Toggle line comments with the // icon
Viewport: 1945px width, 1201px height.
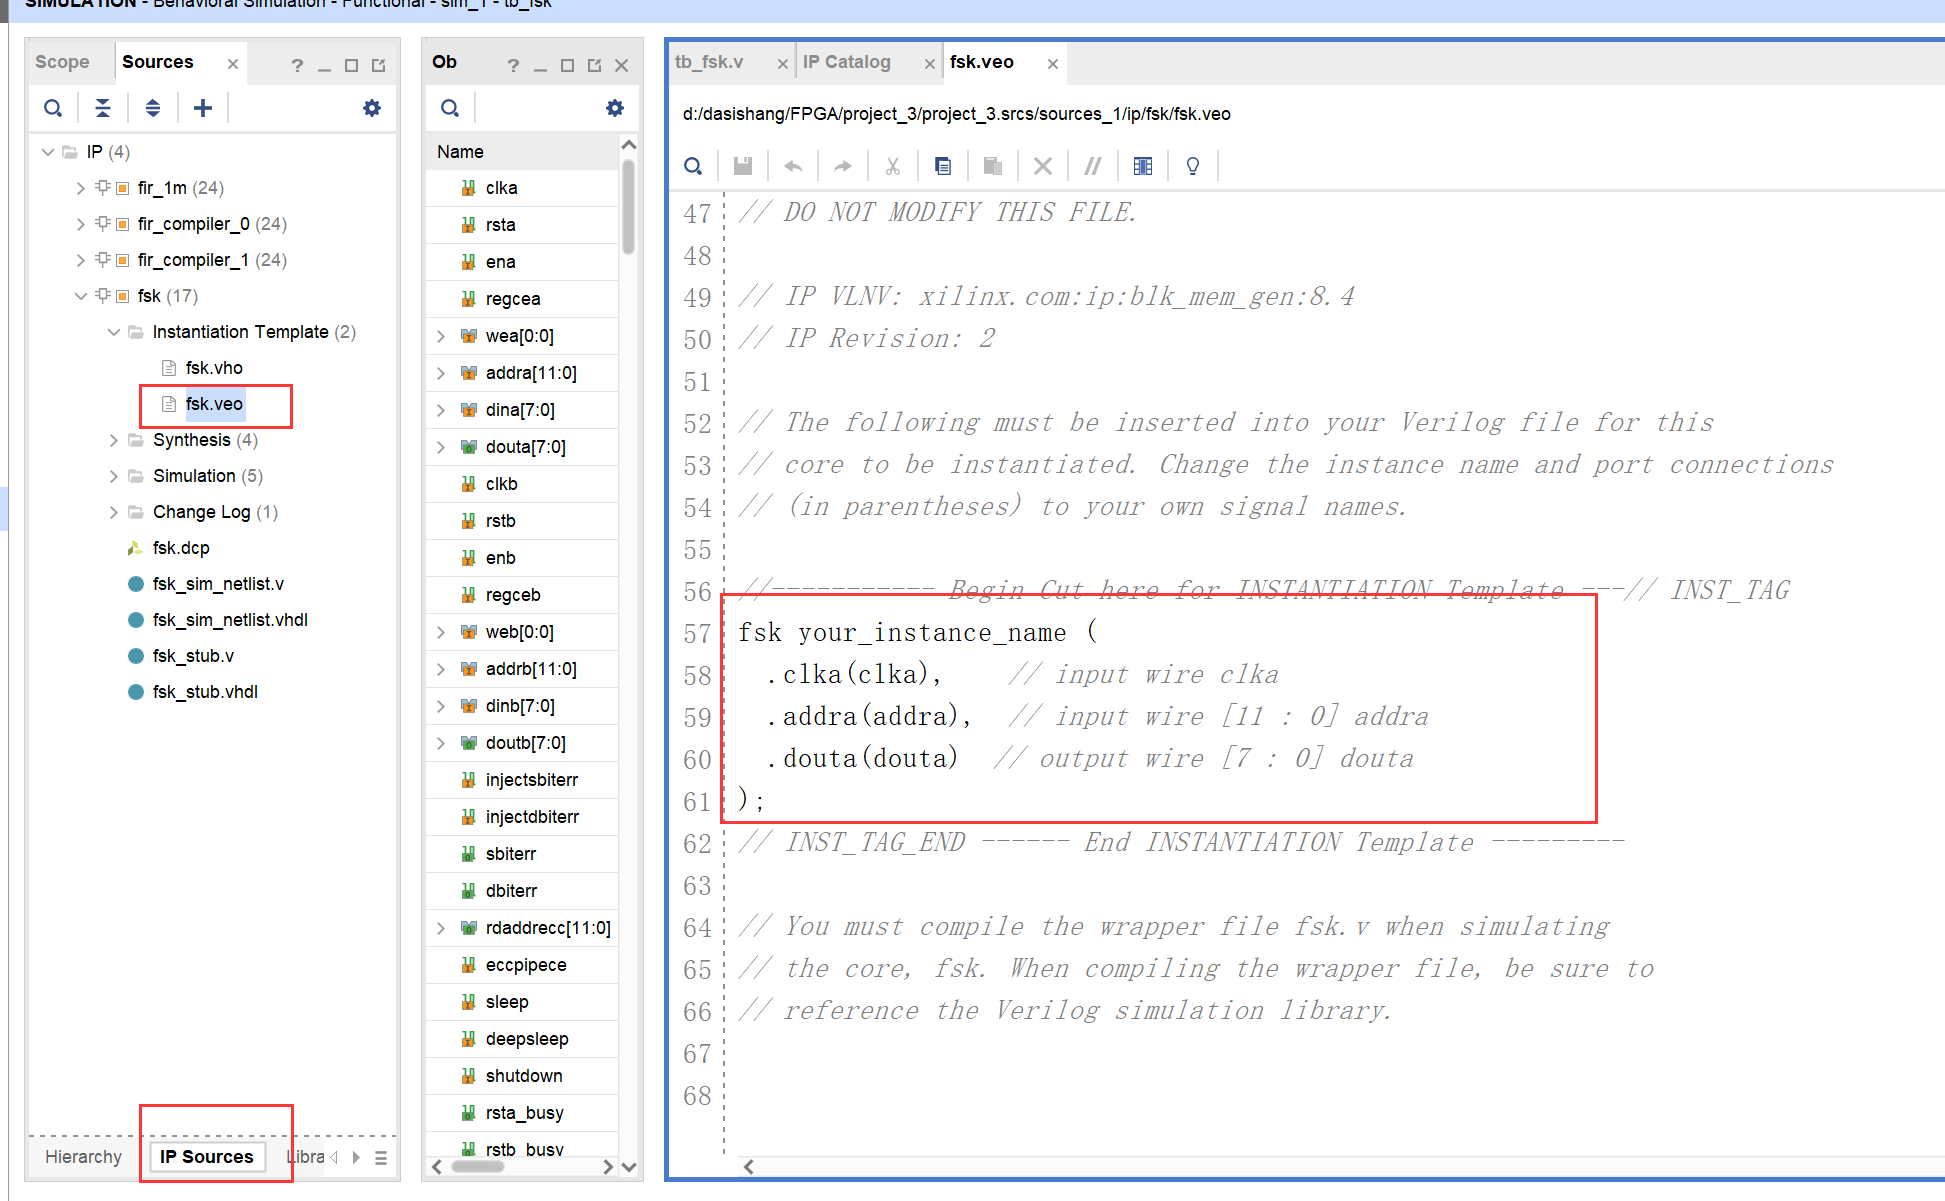click(1092, 166)
